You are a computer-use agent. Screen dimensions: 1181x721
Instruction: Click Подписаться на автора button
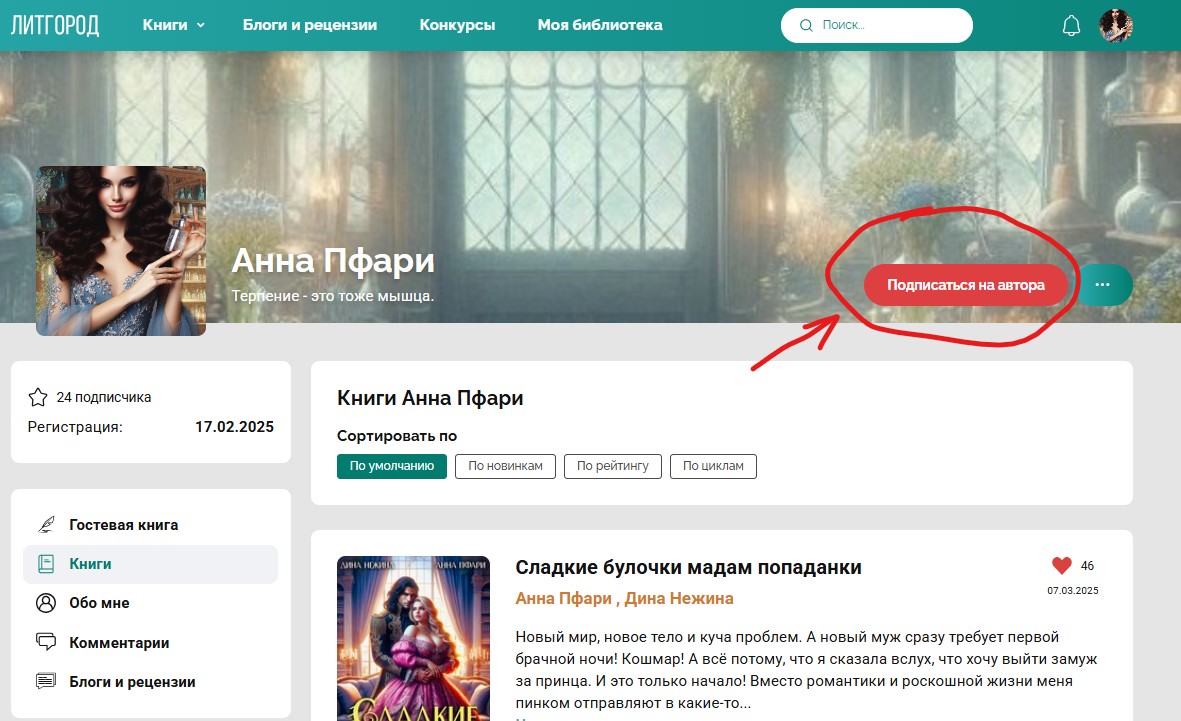(x=966, y=285)
